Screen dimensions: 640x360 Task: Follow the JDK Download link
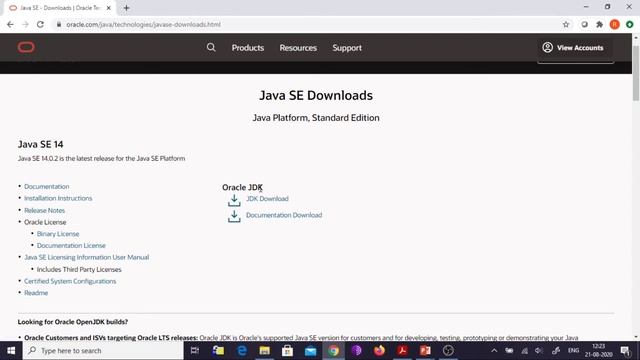(x=267, y=199)
